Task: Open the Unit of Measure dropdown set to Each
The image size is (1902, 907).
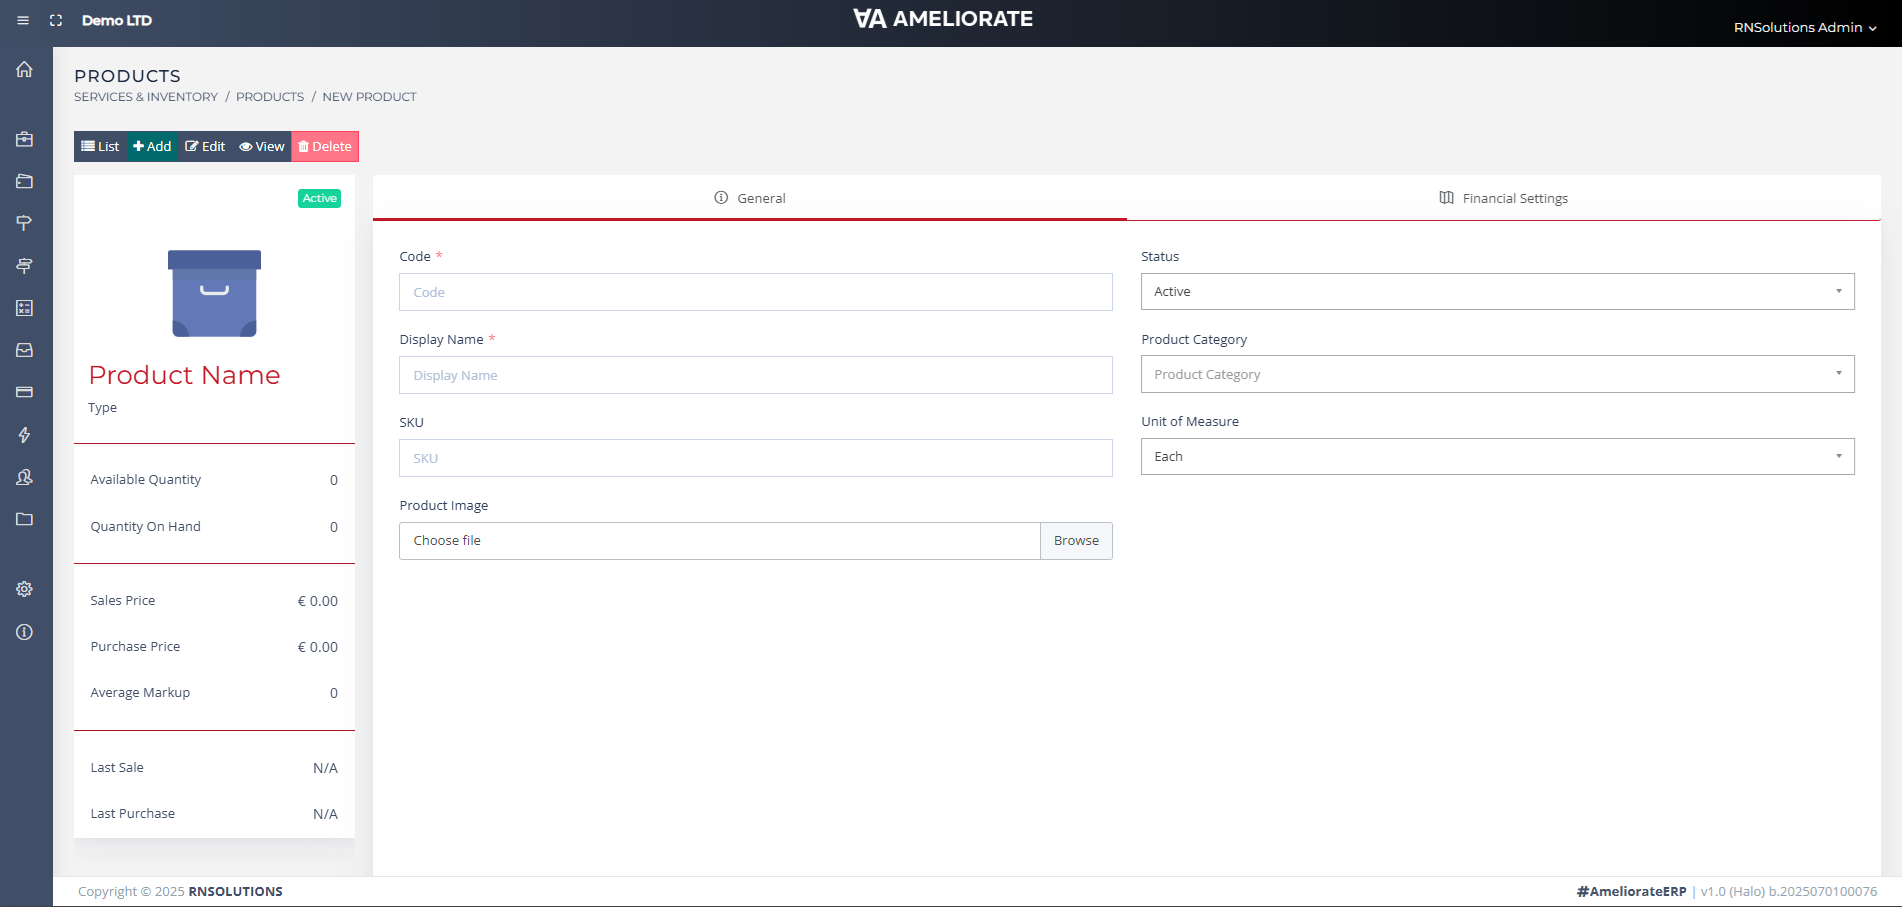Action: (1497, 456)
